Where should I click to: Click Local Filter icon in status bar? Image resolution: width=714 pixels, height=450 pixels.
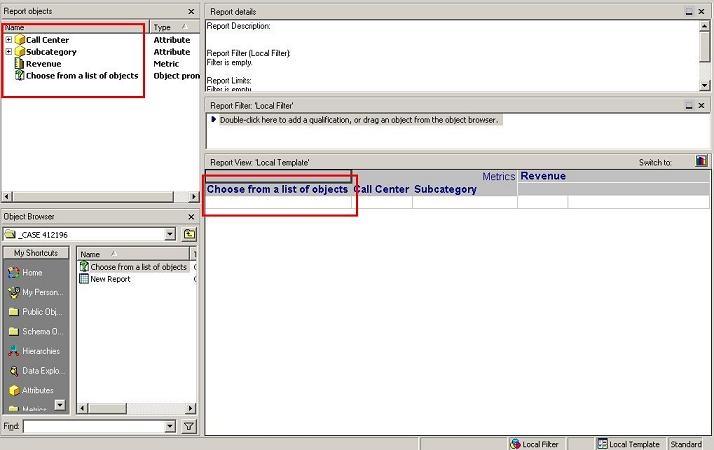coord(516,443)
